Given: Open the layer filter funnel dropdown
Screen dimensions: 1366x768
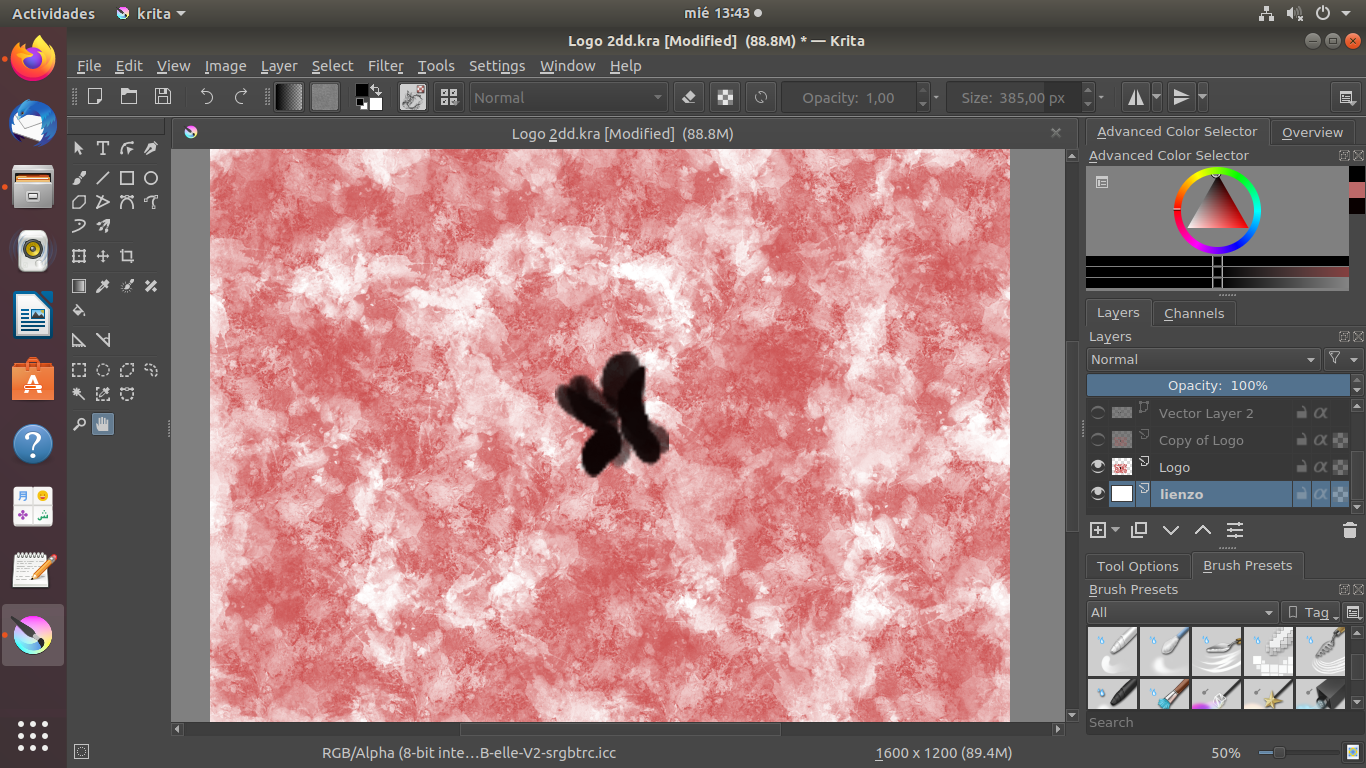Looking at the screenshot, I should [x=1342, y=359].
